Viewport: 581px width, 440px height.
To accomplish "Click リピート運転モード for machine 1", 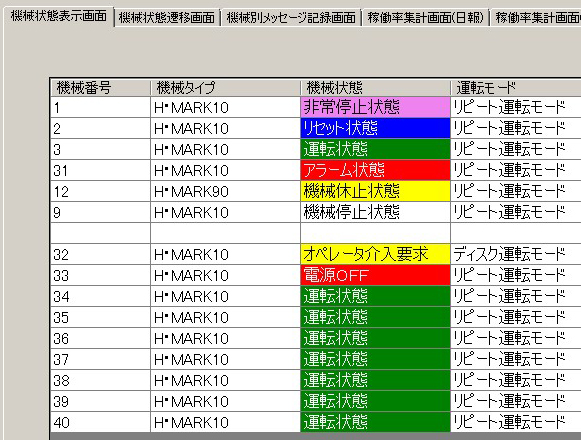I will tap(516, 107).
